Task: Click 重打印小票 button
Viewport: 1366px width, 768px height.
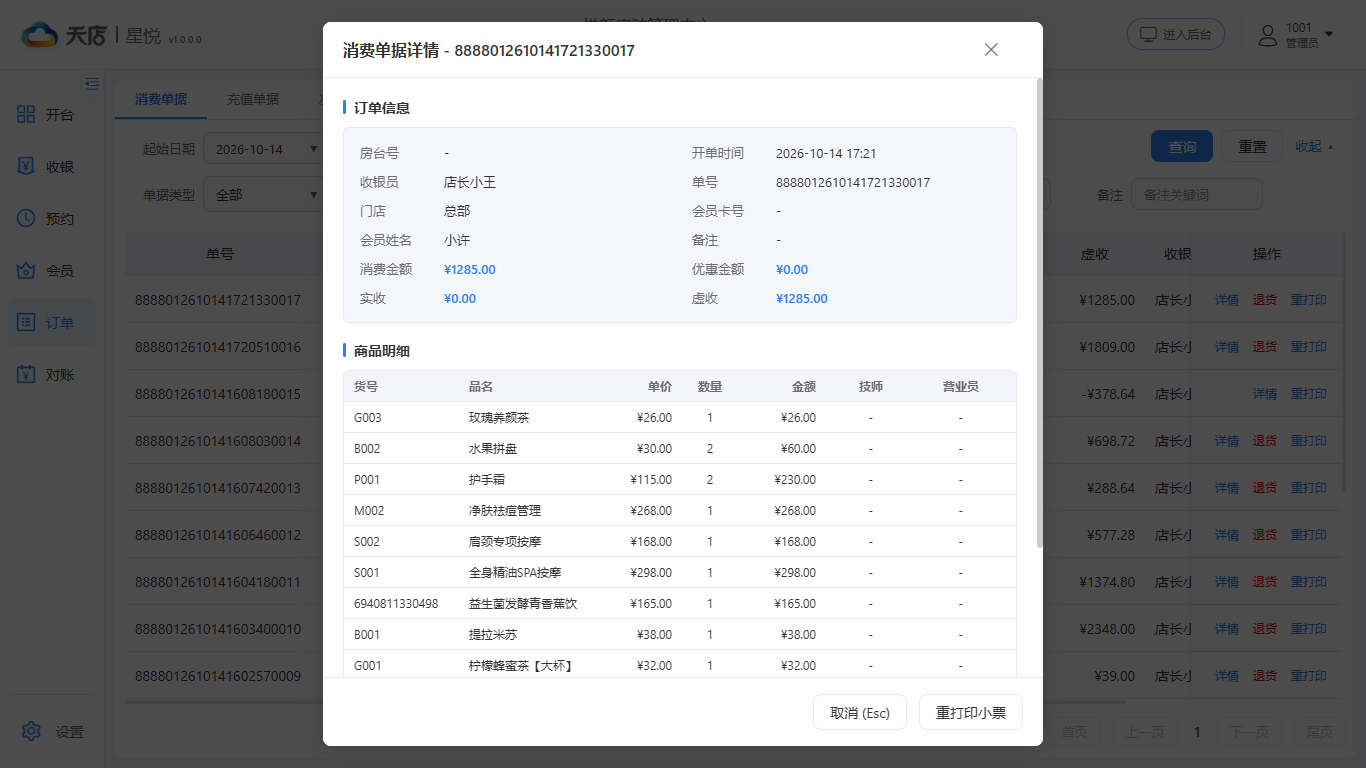Action: (971, 712)
